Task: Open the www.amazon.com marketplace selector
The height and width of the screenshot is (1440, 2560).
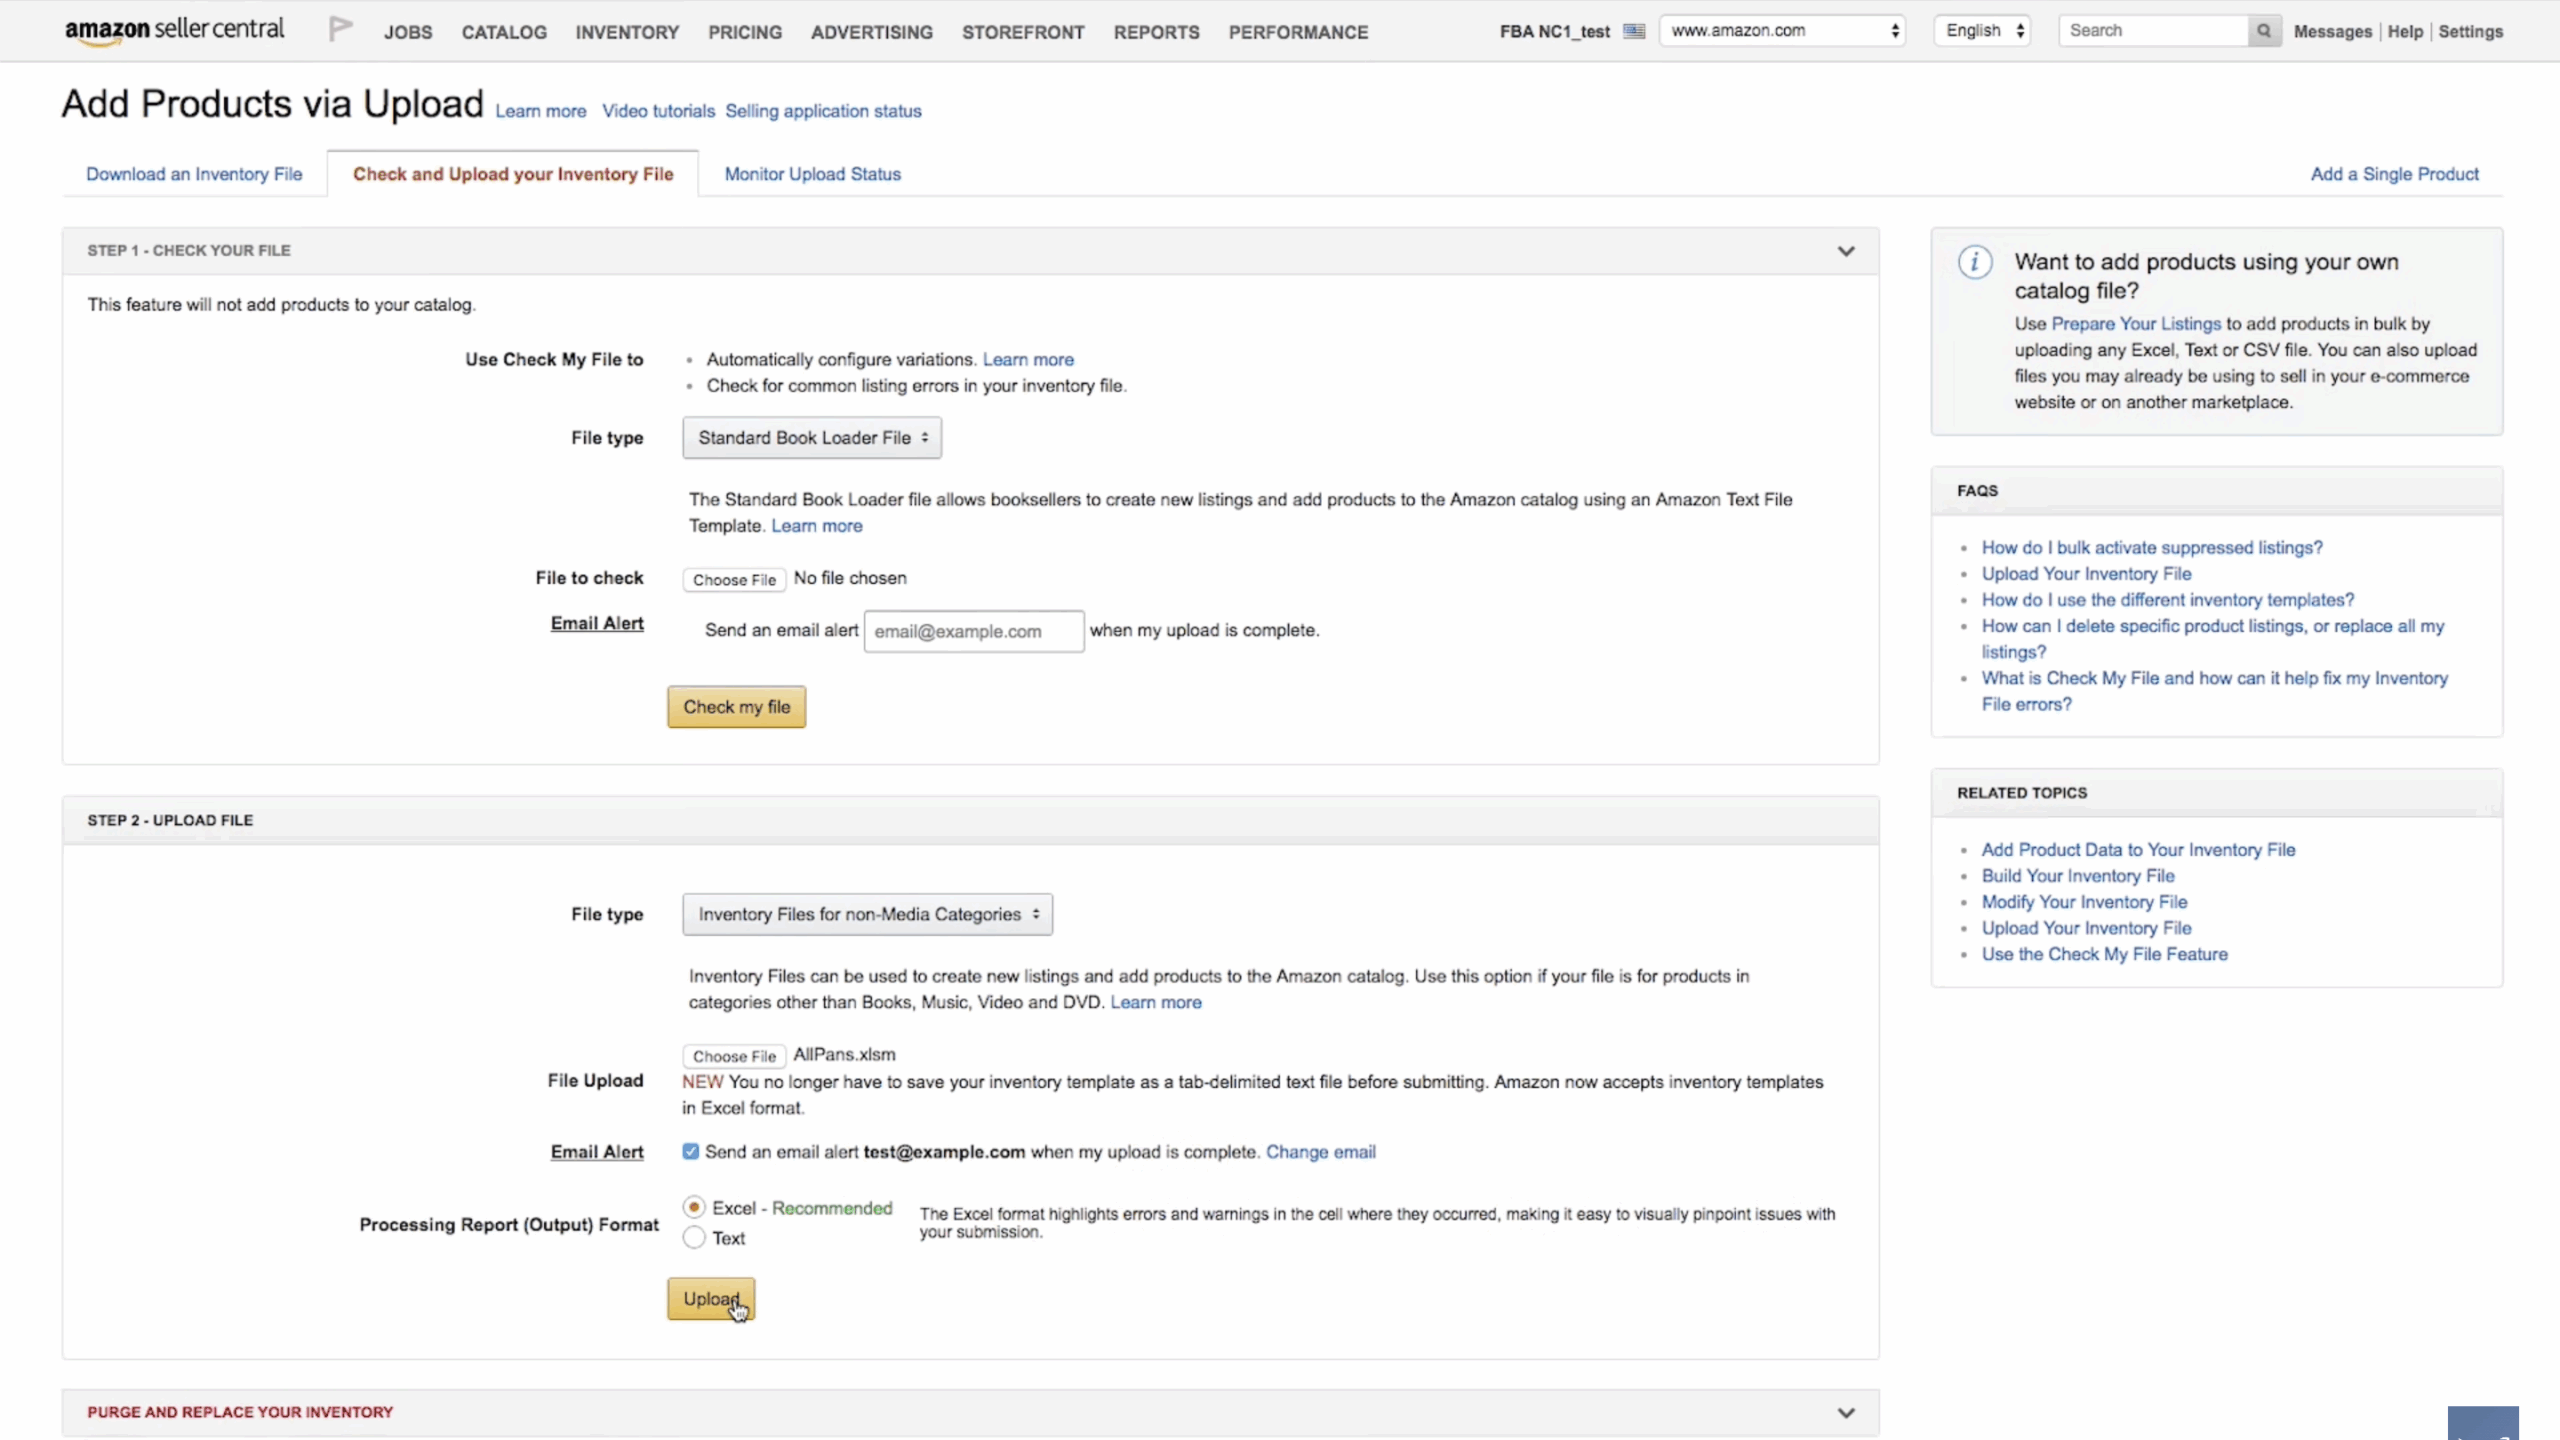Action: [1783, 31]
